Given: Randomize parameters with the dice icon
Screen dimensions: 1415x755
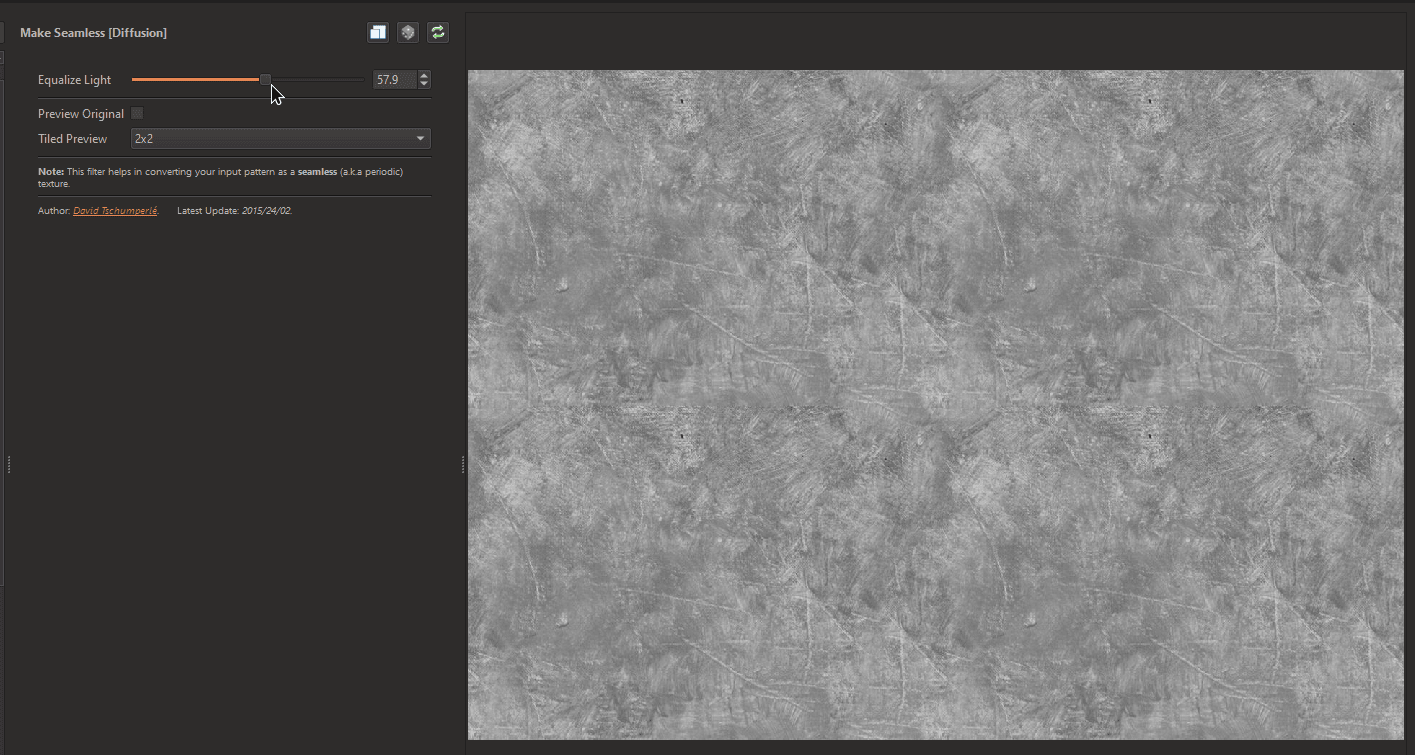Looking at the screenshot, I should pos(407,33).
